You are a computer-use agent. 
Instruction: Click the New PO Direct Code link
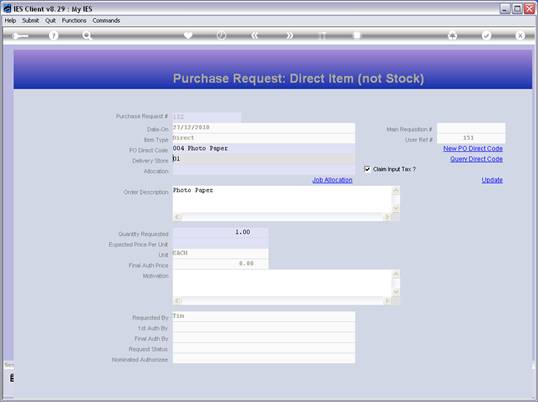(x=473, y=149)
